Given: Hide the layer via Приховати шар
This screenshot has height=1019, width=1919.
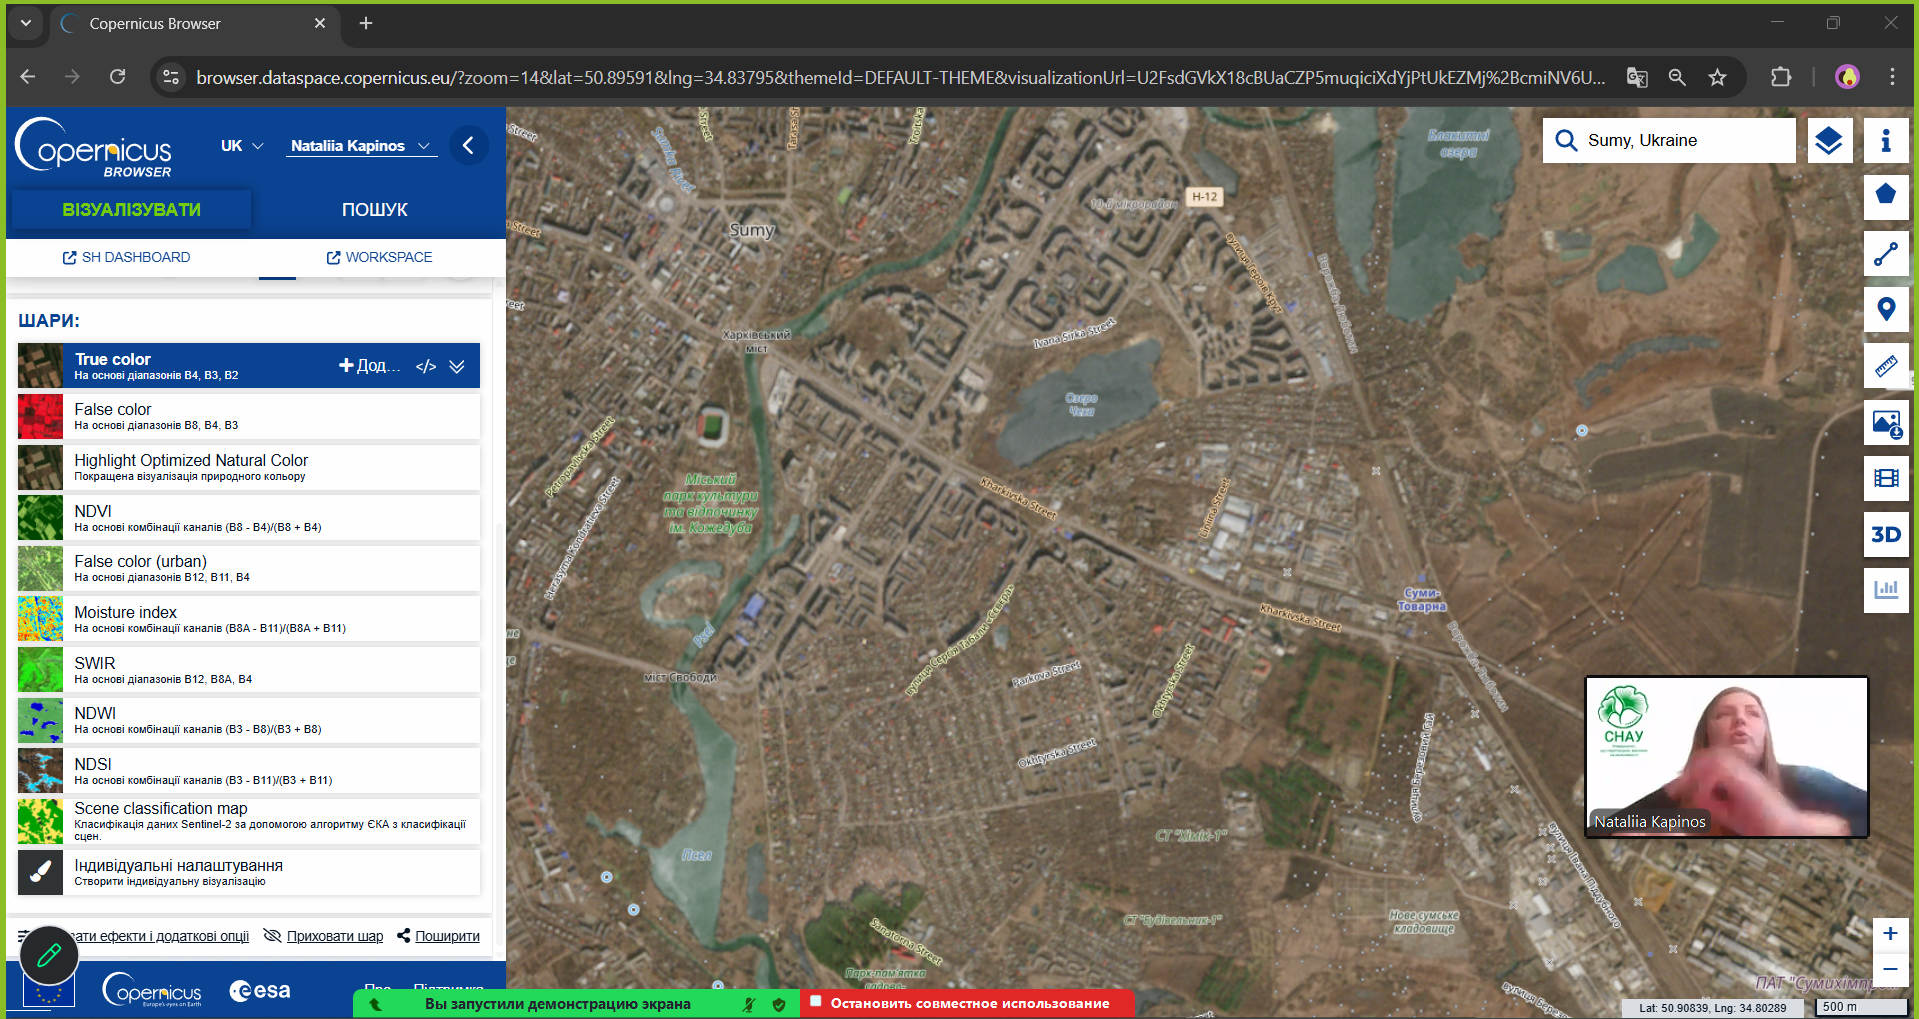Looking at the screenshot, I should tap(324, 936).
